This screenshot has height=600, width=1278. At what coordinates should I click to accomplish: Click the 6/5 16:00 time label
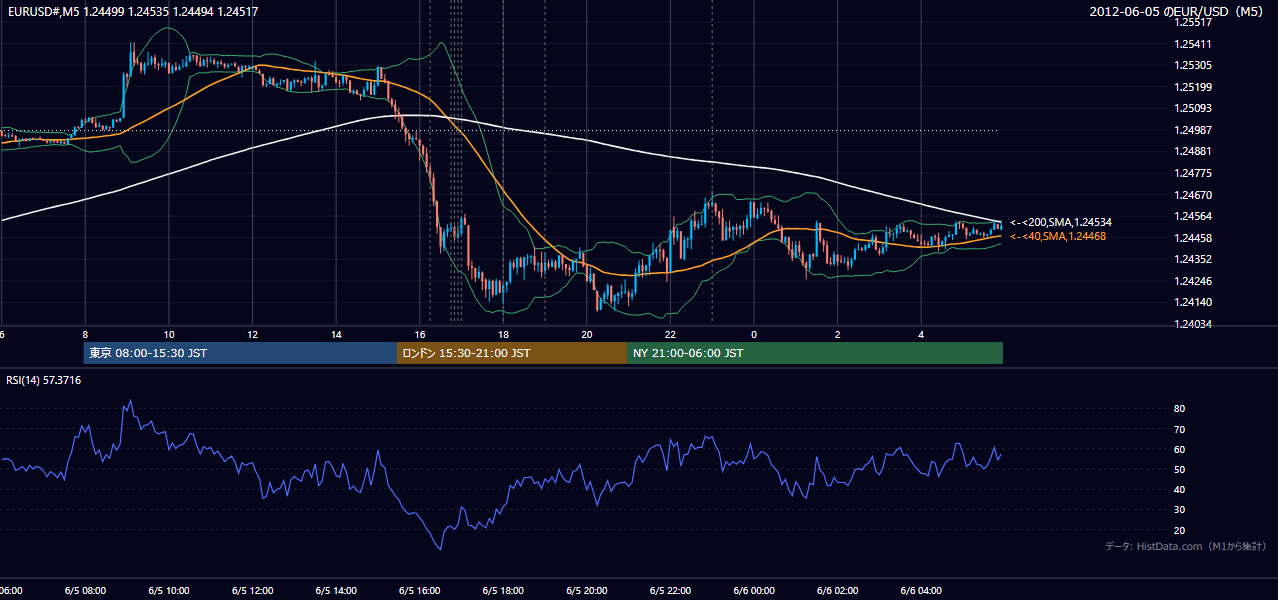419,591
